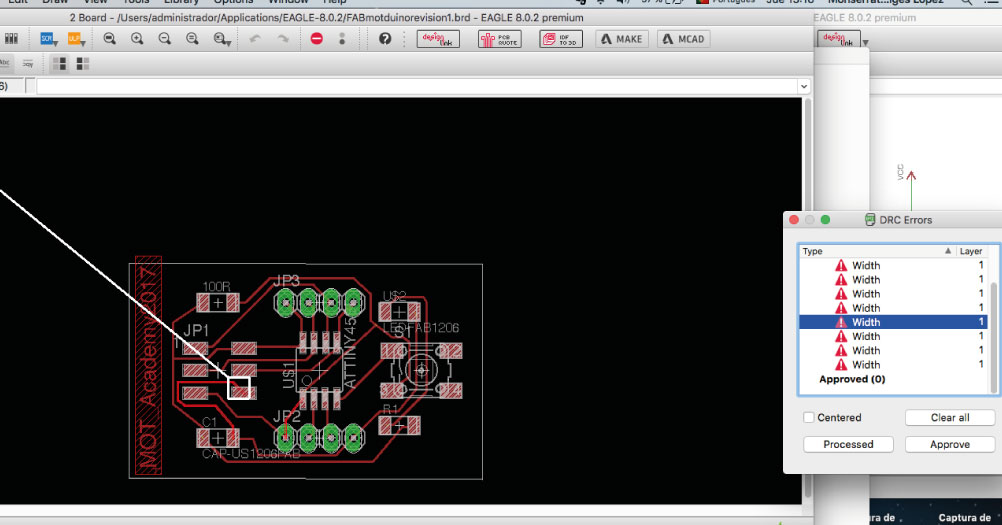1002x525 pixels.
Task: Click the MOT Academy2017 text label
Action: click(x=148, y=365)
